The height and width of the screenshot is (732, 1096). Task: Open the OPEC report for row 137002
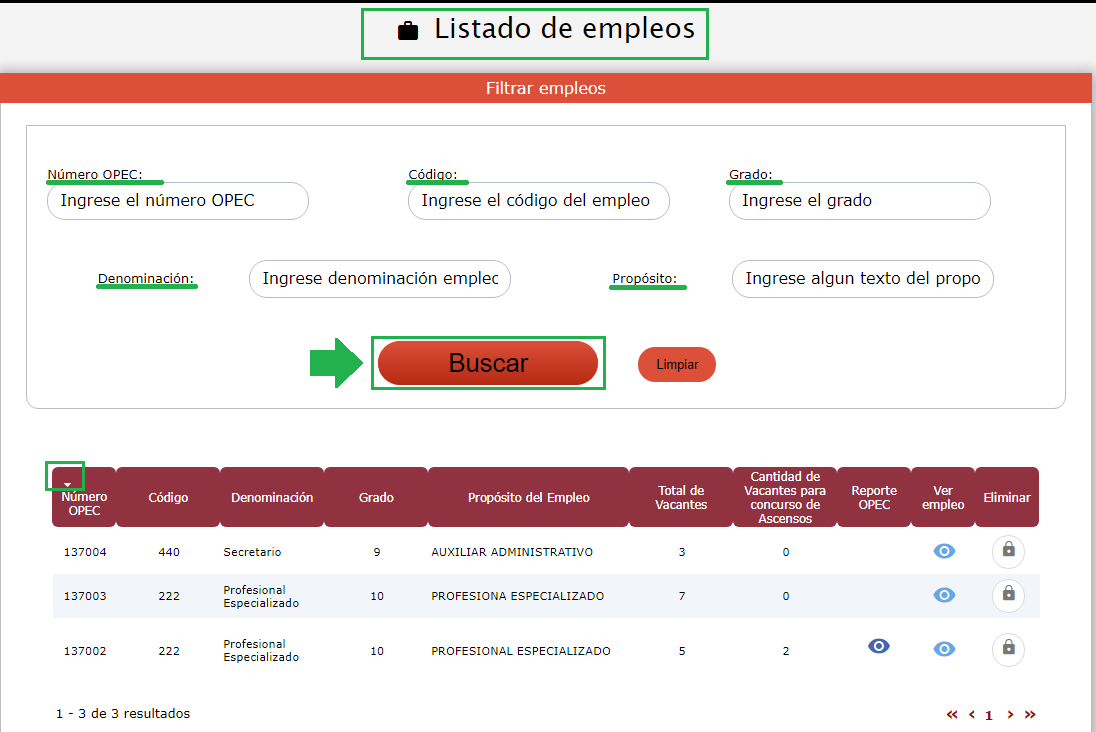[879, 647]
